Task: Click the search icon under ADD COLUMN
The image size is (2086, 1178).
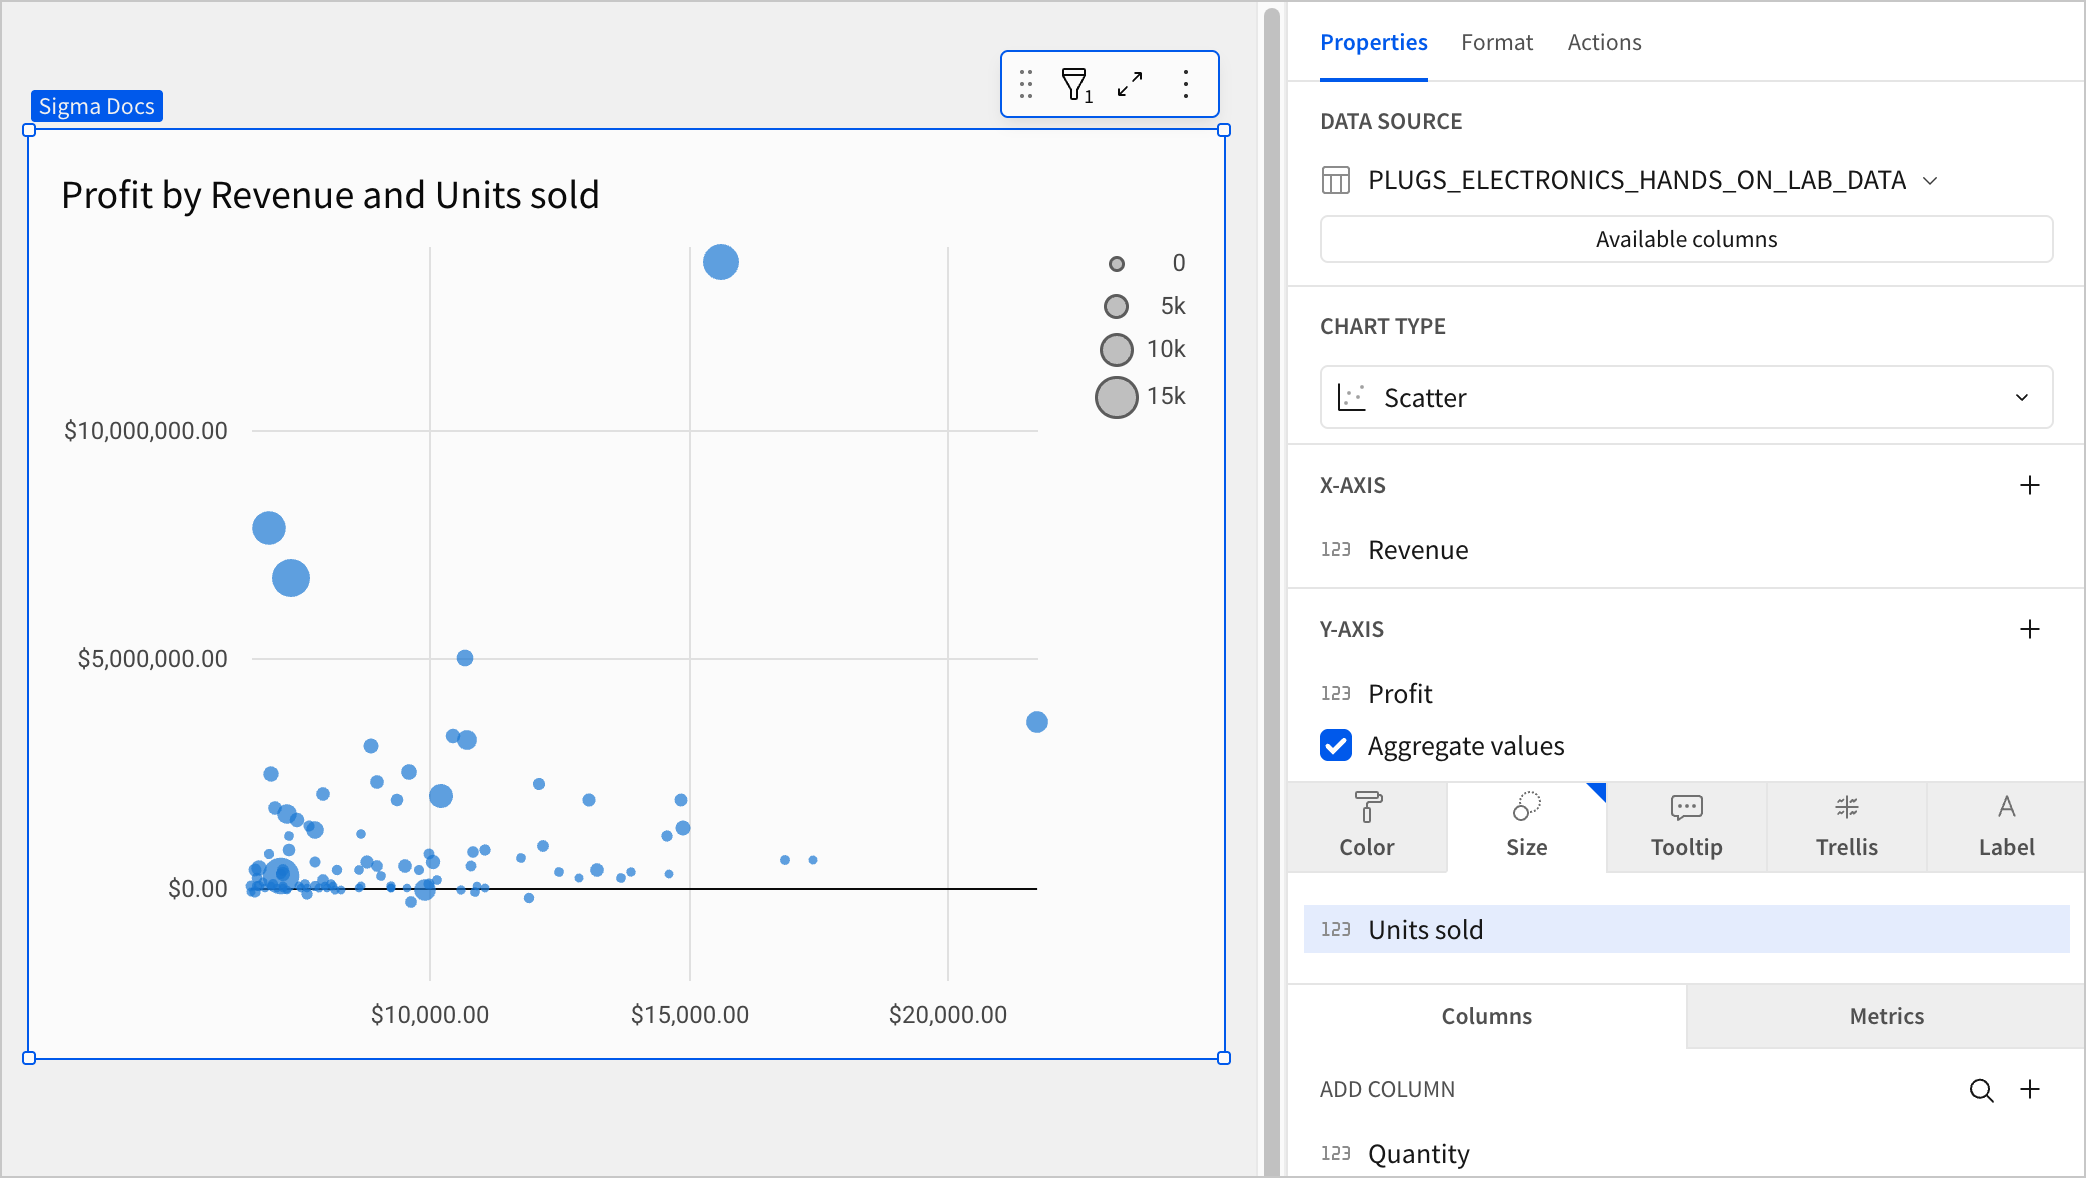Action: pyautogui.click(x=1981, y=1089)
